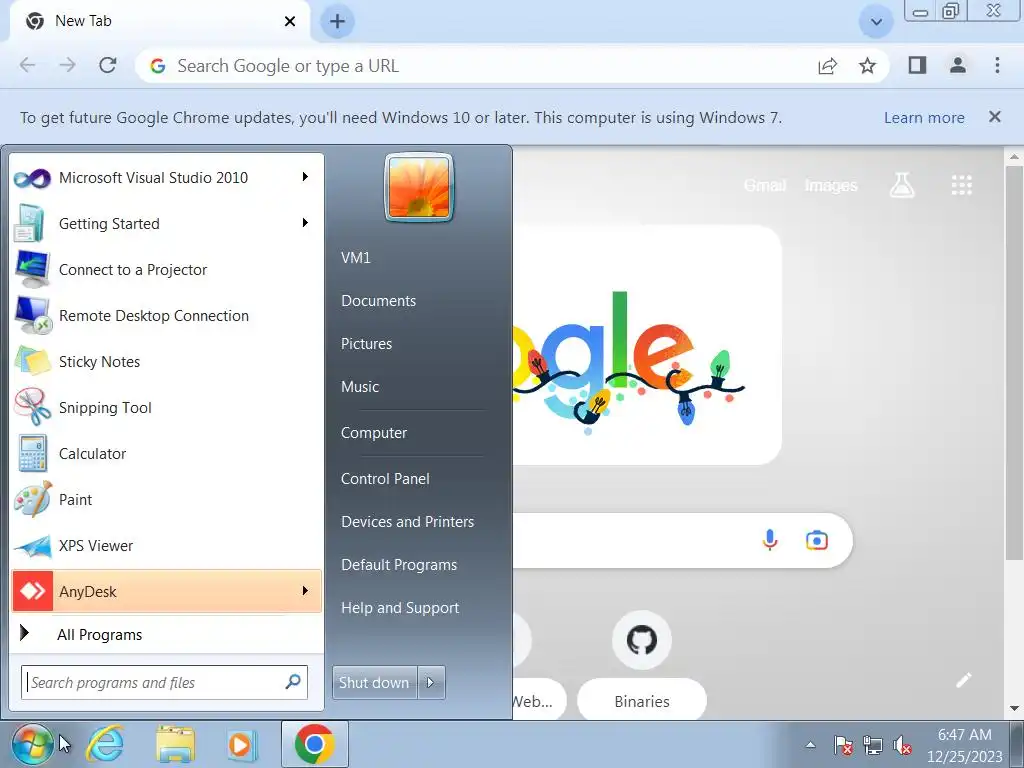Open Google apps grid

(961, 185)
